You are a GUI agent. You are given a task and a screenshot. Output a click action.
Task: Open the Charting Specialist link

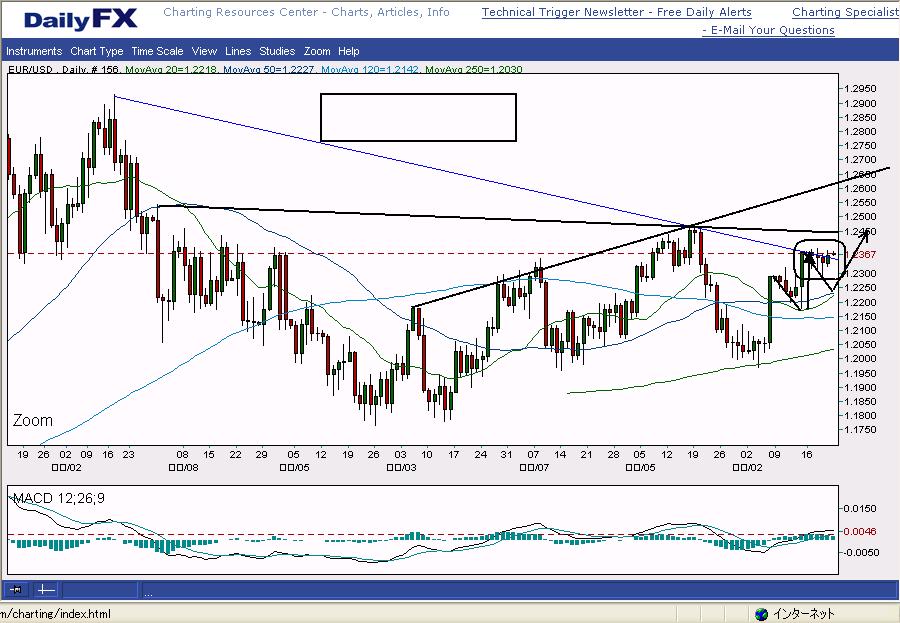[845, 12]
